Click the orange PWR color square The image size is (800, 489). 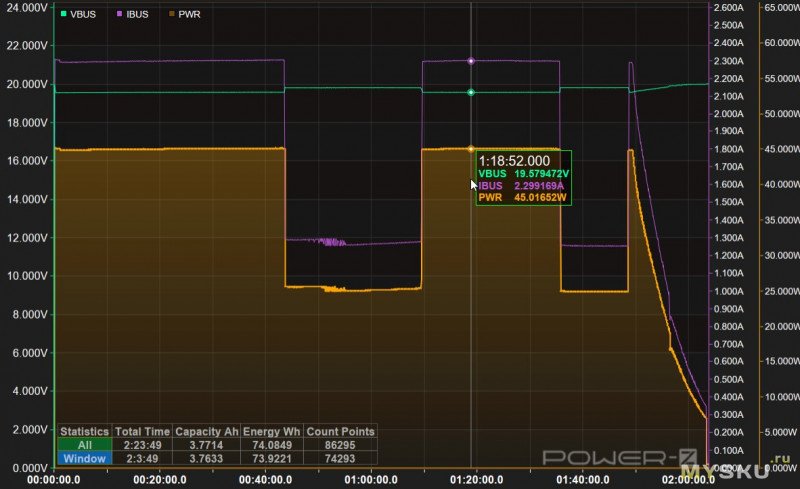[172, 14]
